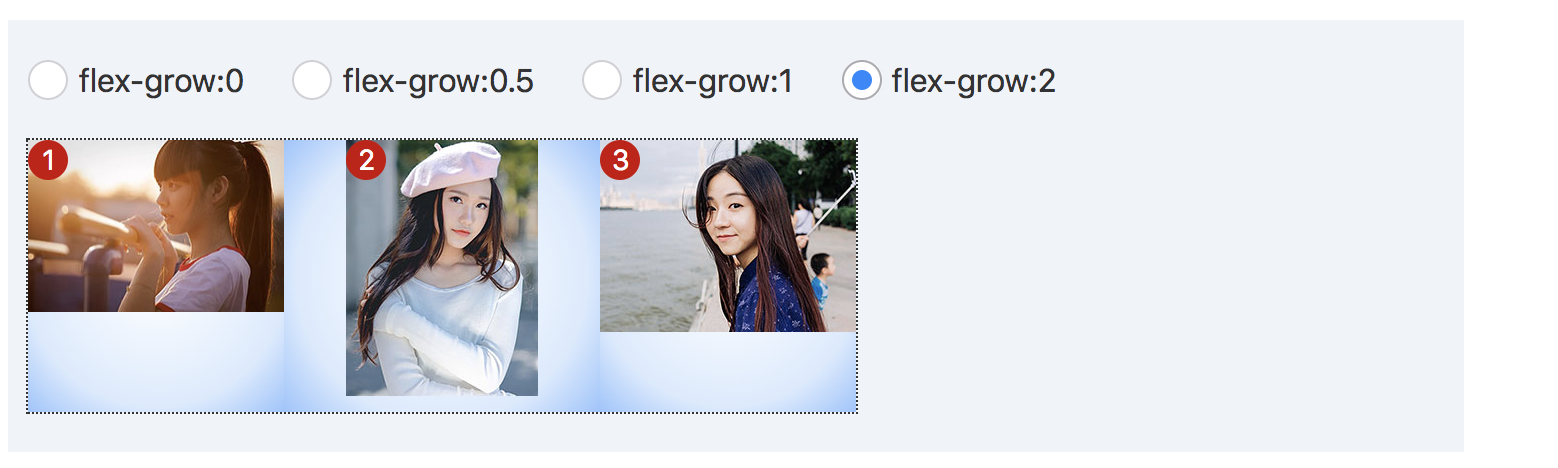
Task: Select the flex-grow:0 radio button
Action: [x=48, y=80]
